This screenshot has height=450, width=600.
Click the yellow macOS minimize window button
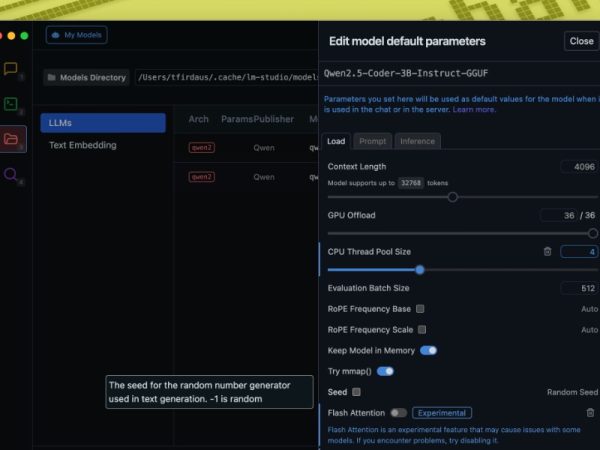11,36
